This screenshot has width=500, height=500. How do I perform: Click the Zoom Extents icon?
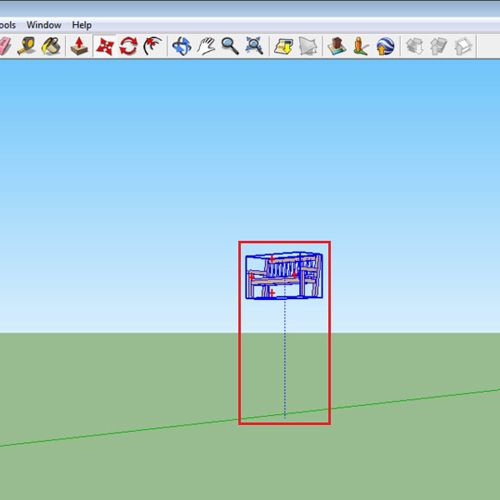pyautogui.click(x=254, y=46)
